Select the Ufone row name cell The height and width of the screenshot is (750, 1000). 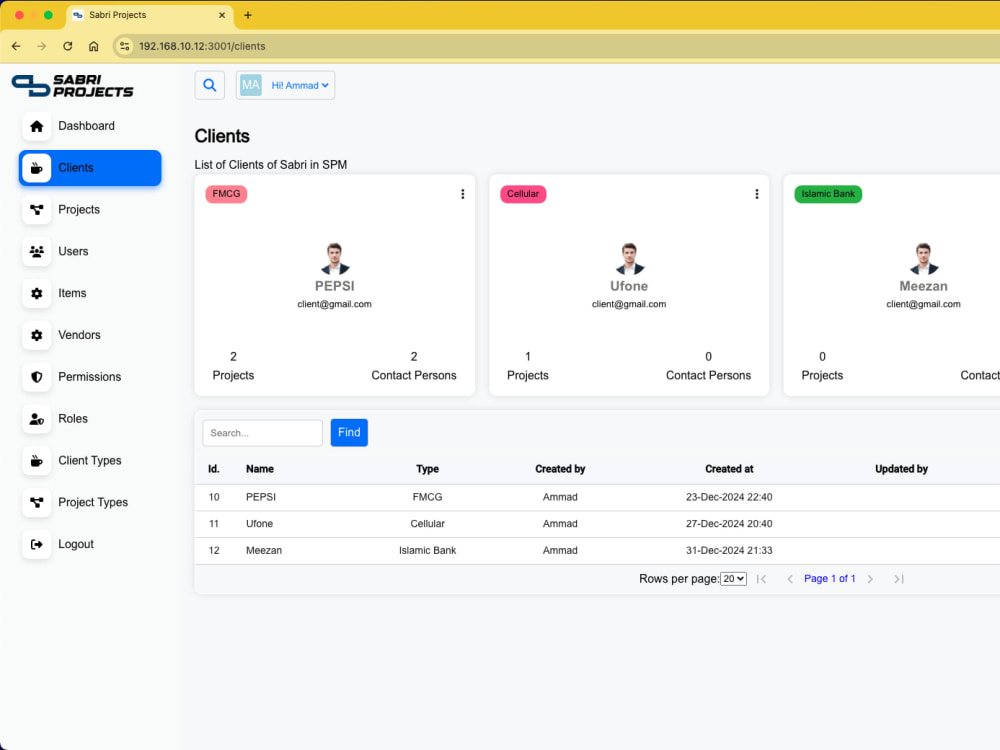pyautogui.click(x=259, y=524)
